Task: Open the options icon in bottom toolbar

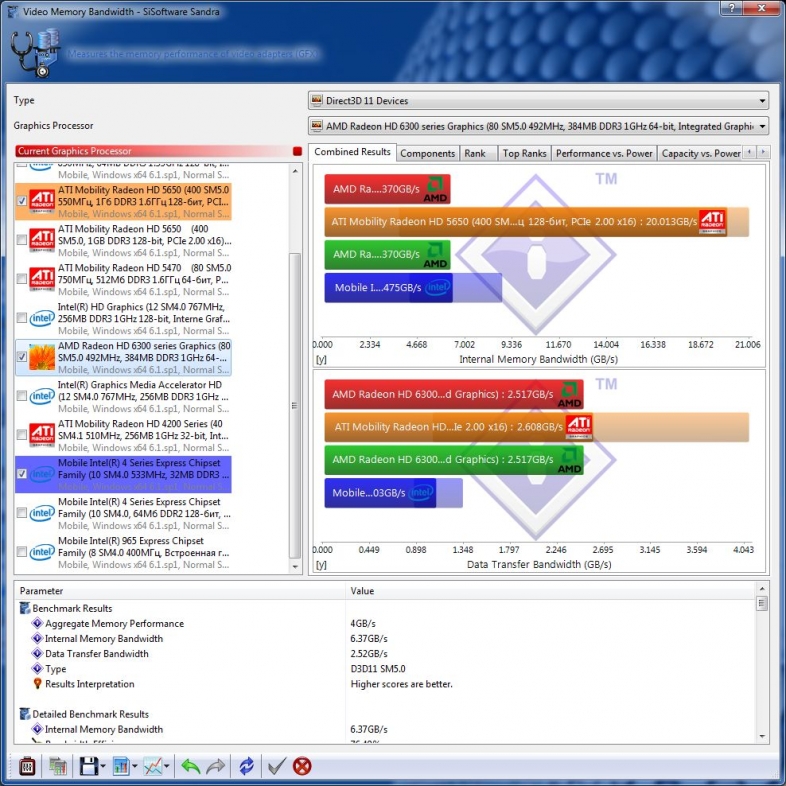Action: click(x=27, y=766)
